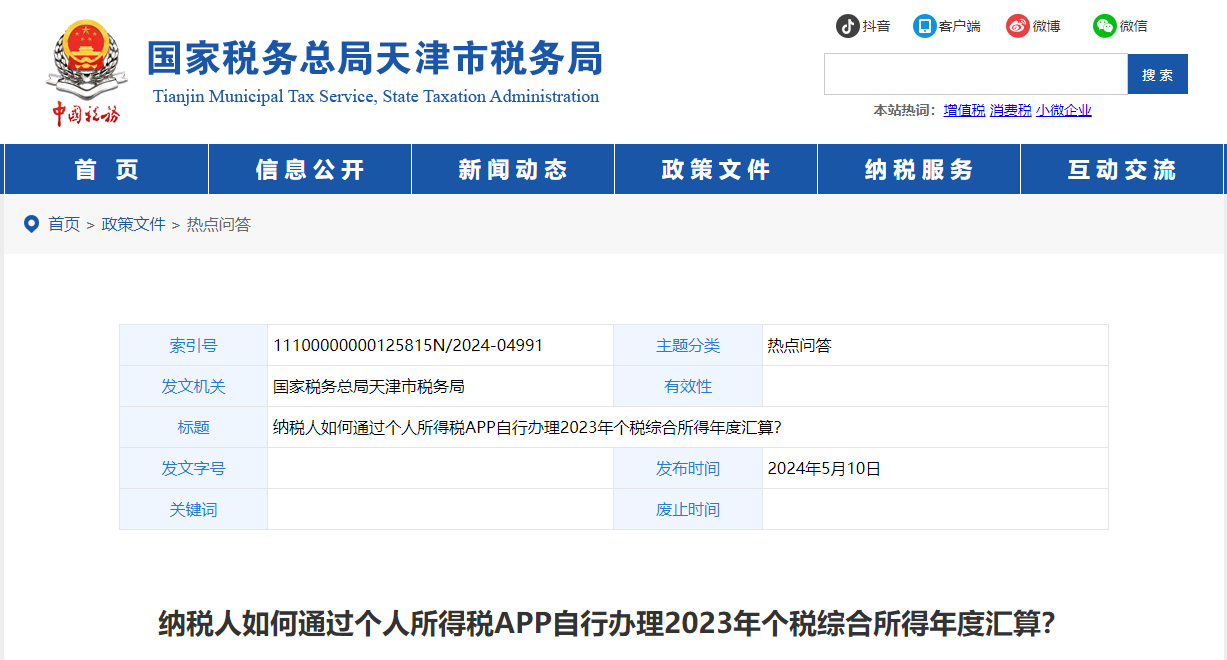Open the hot word 增值税
This screenshot has height=660, width=1227.
click(964, 110)
